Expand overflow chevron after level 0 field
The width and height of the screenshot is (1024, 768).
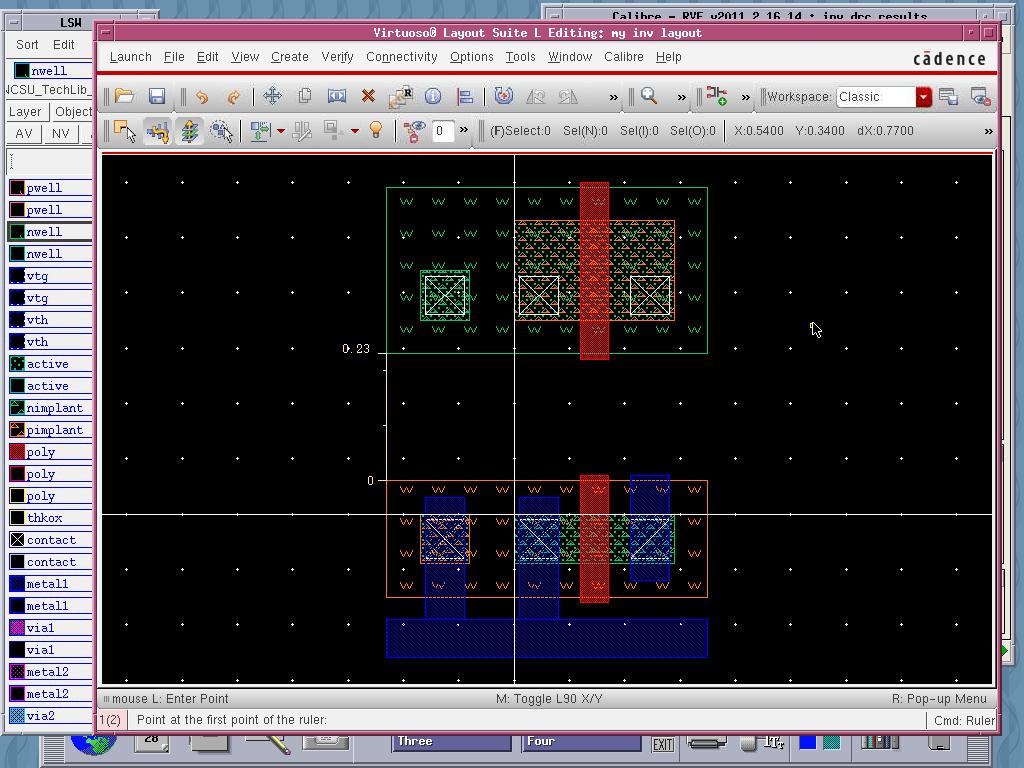[x=464, y=130]
